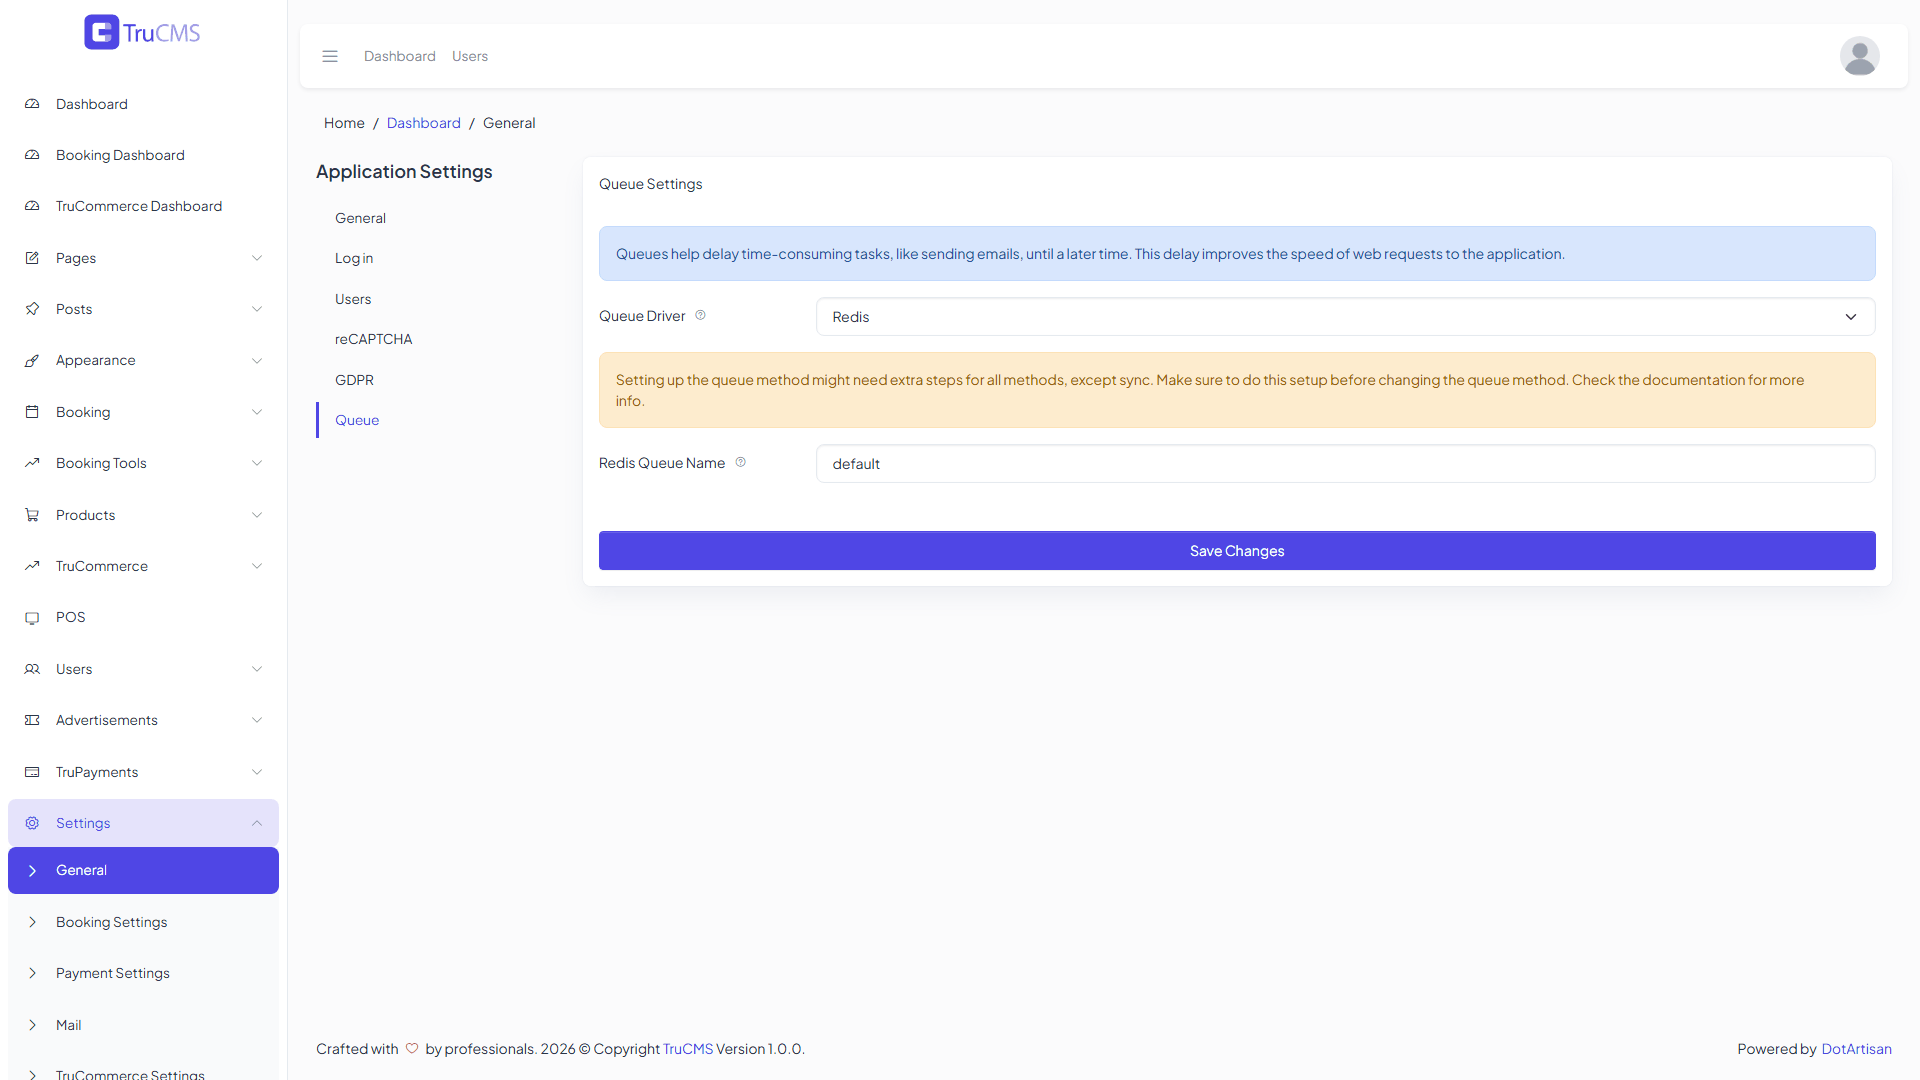The width and height of the screenshot is (1920, 1080).
Task: Open Booking Settings submenu item
Action: pos(143,922)
